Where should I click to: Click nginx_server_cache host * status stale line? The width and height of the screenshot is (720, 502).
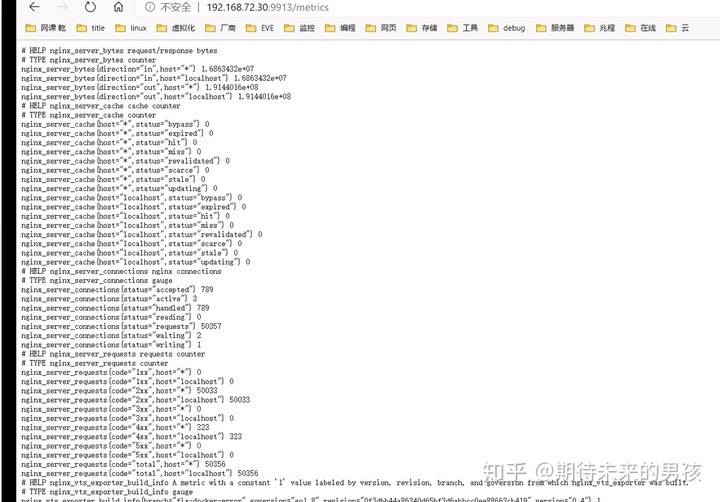(x=113, y=179)
